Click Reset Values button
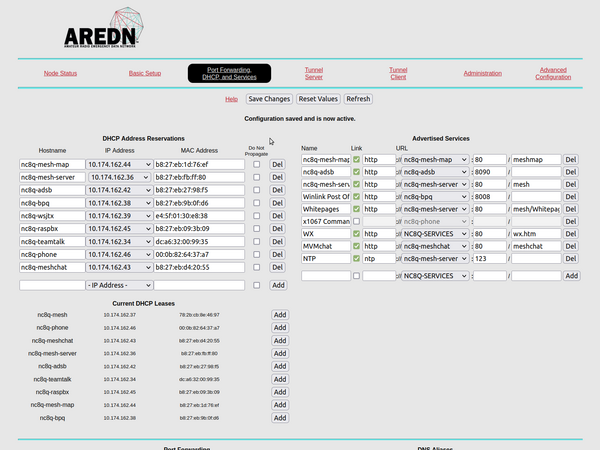 (318, 99)
